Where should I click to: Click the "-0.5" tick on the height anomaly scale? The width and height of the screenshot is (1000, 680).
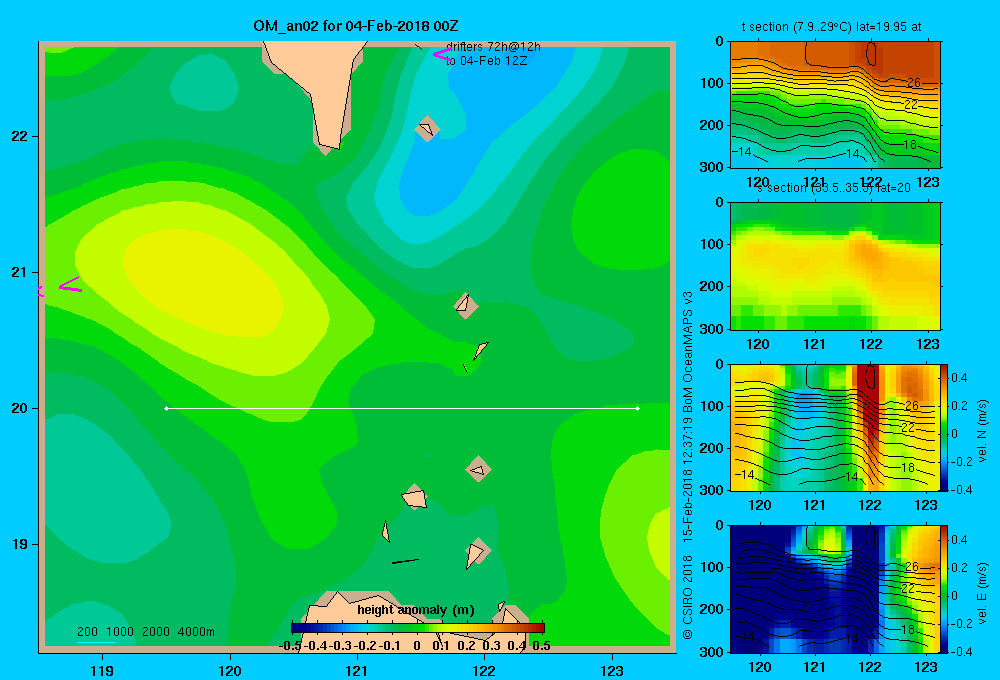[290, 646]
